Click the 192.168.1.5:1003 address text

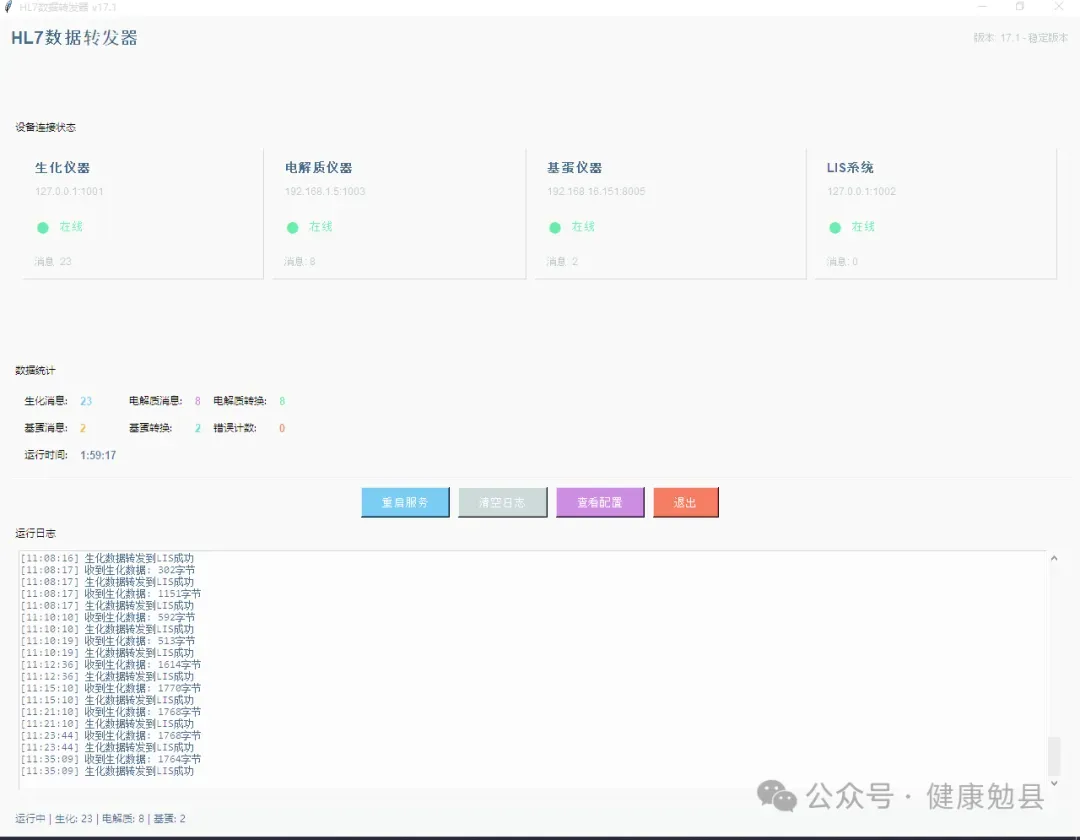pyautogui.click(x=325, y=191)
